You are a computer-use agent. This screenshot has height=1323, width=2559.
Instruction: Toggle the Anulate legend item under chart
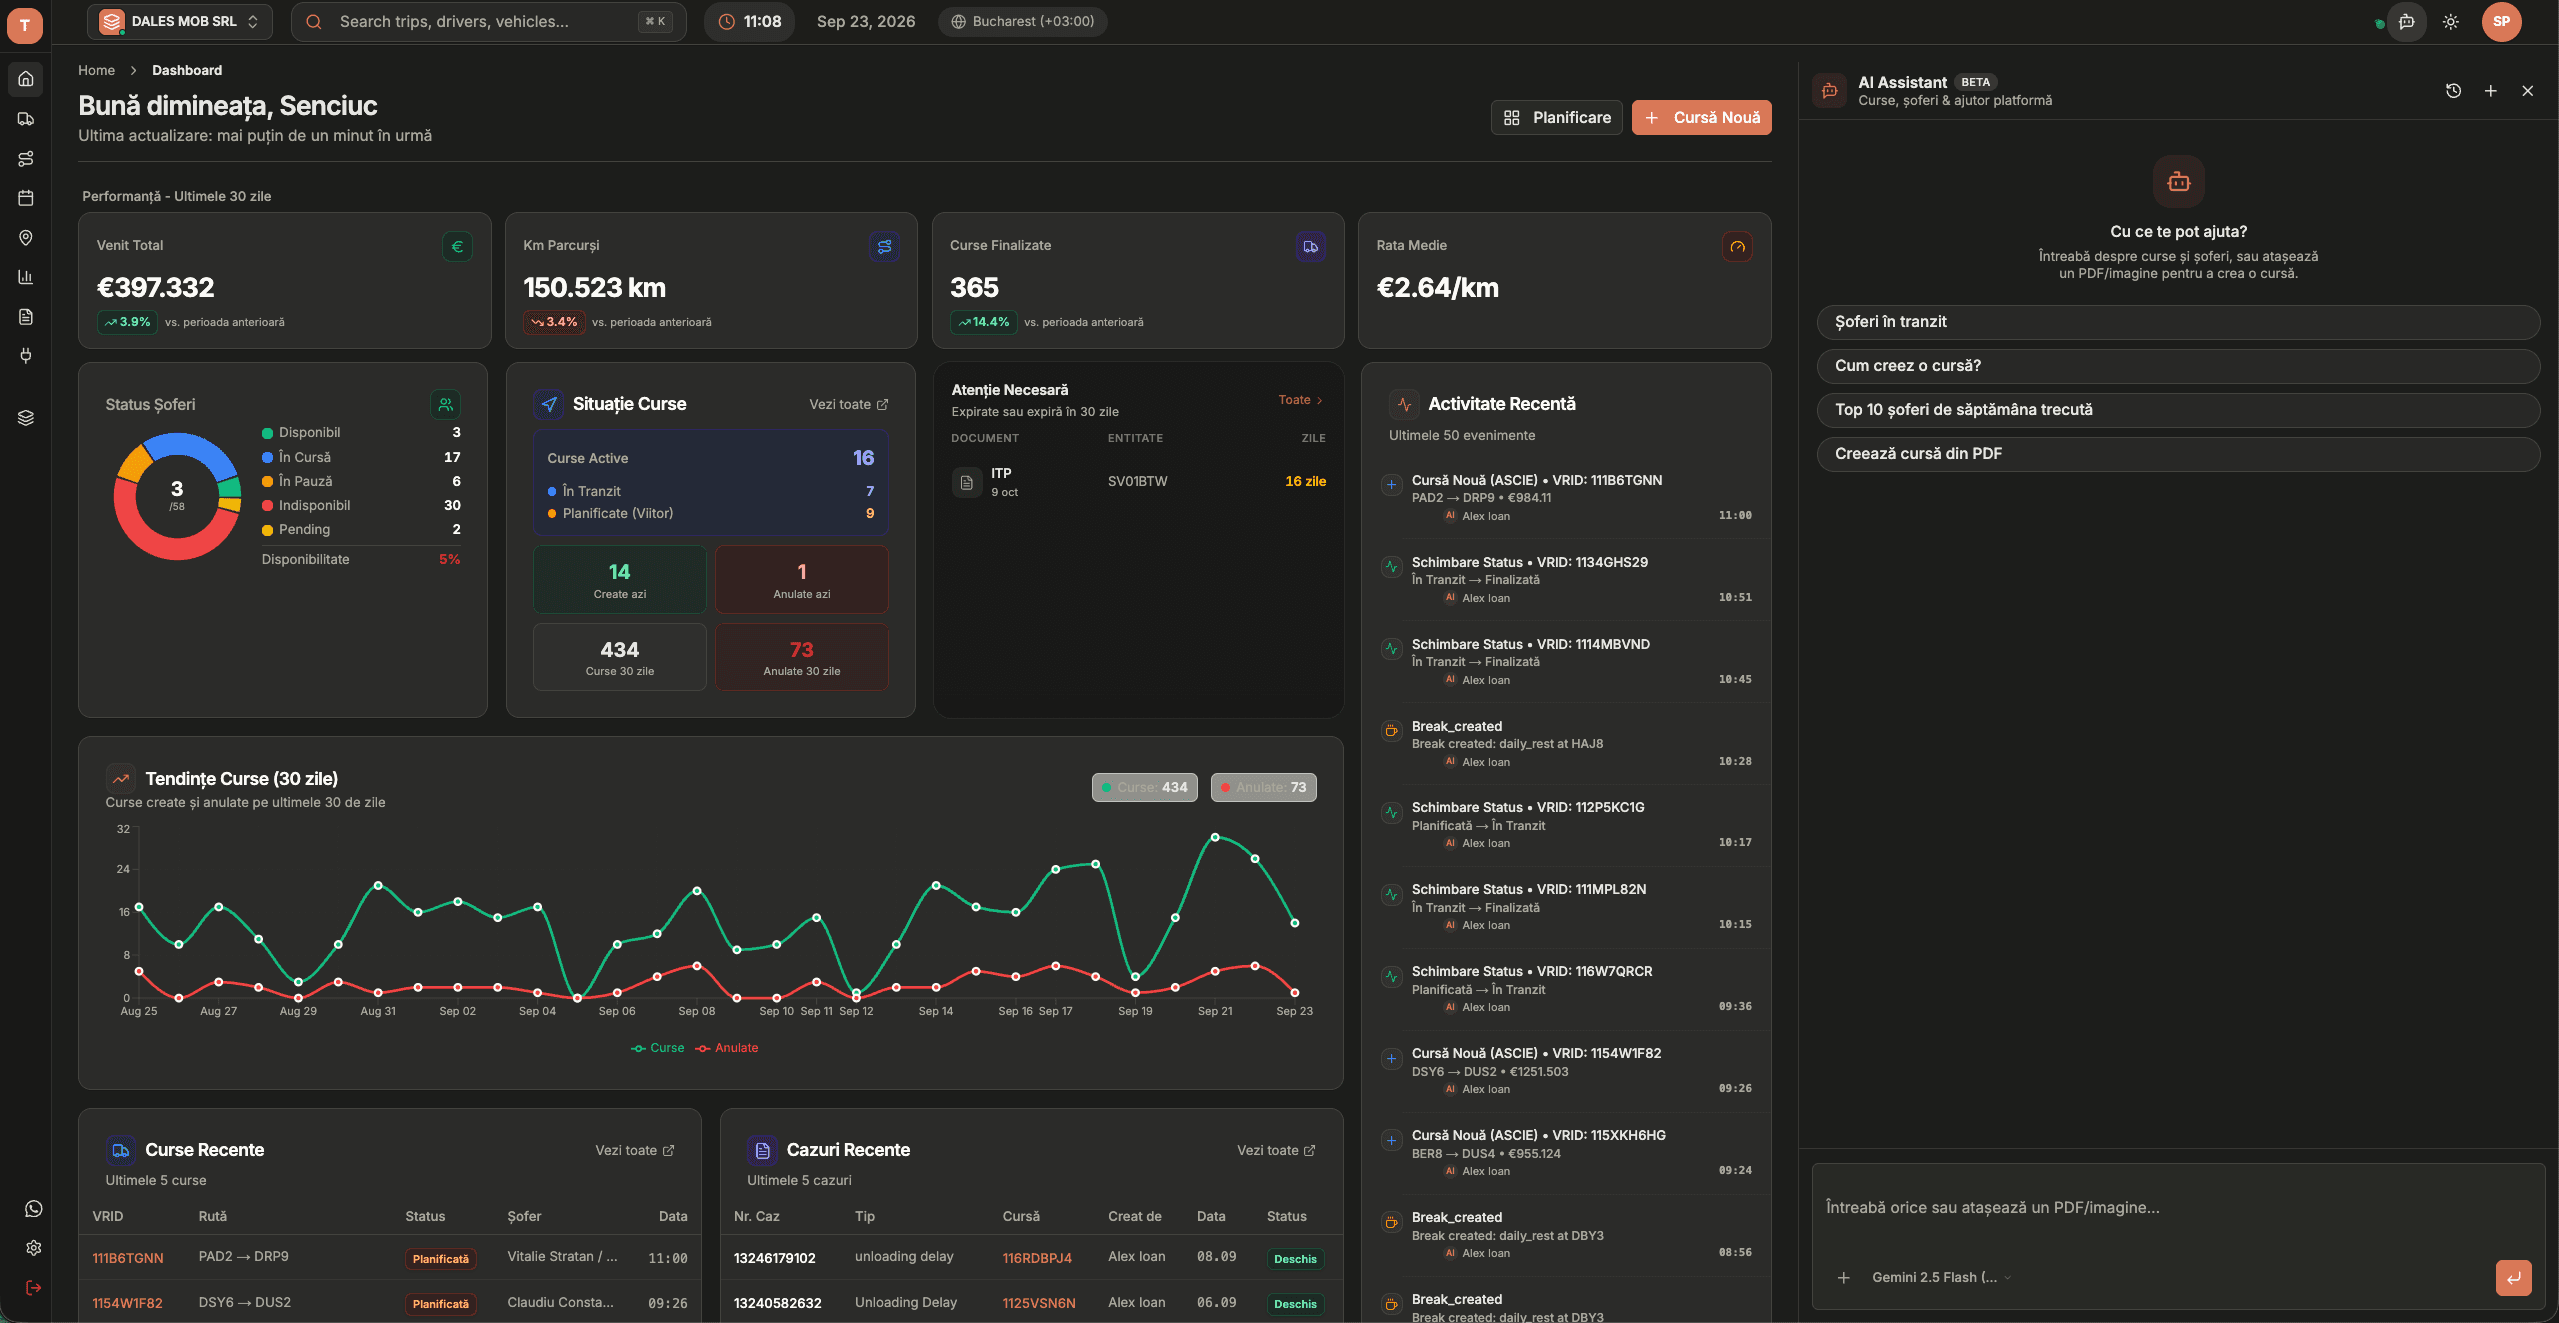(x=727, y=1048)
